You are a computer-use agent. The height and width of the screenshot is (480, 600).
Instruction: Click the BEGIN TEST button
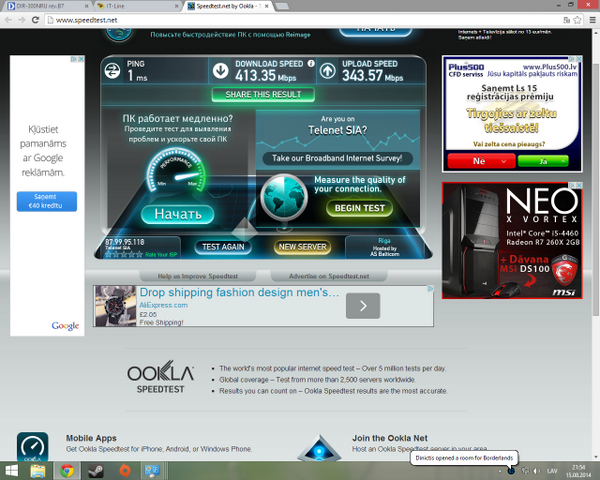click(x=360, y=208)
